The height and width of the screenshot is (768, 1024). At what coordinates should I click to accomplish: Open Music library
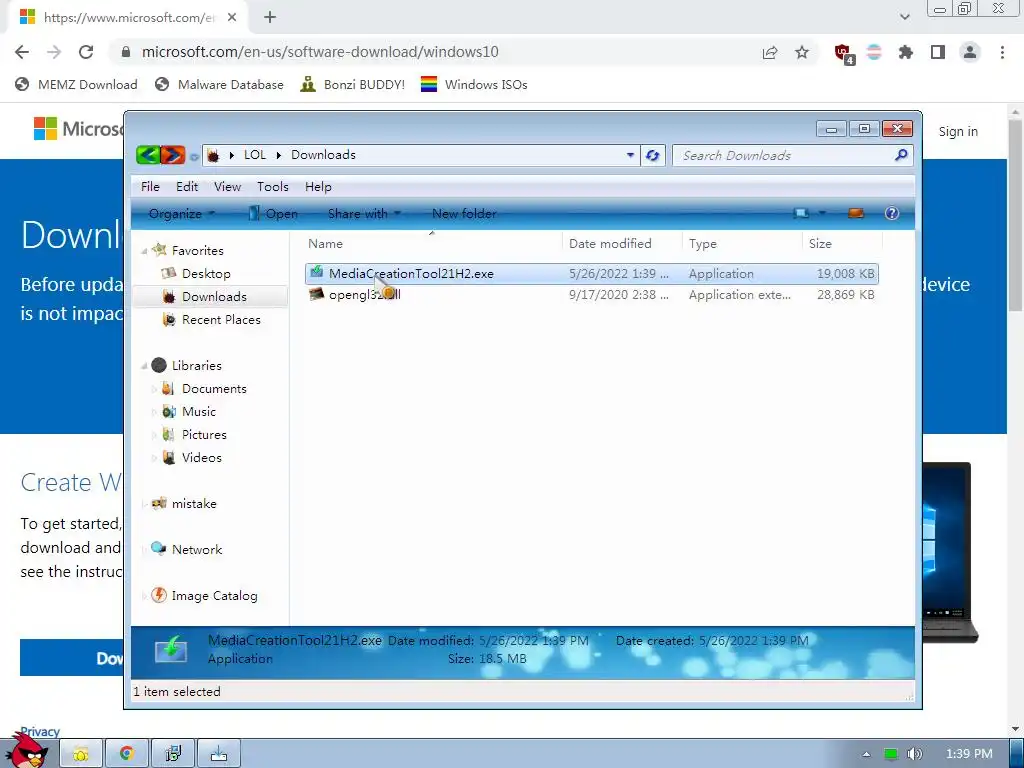coord(199,411)
